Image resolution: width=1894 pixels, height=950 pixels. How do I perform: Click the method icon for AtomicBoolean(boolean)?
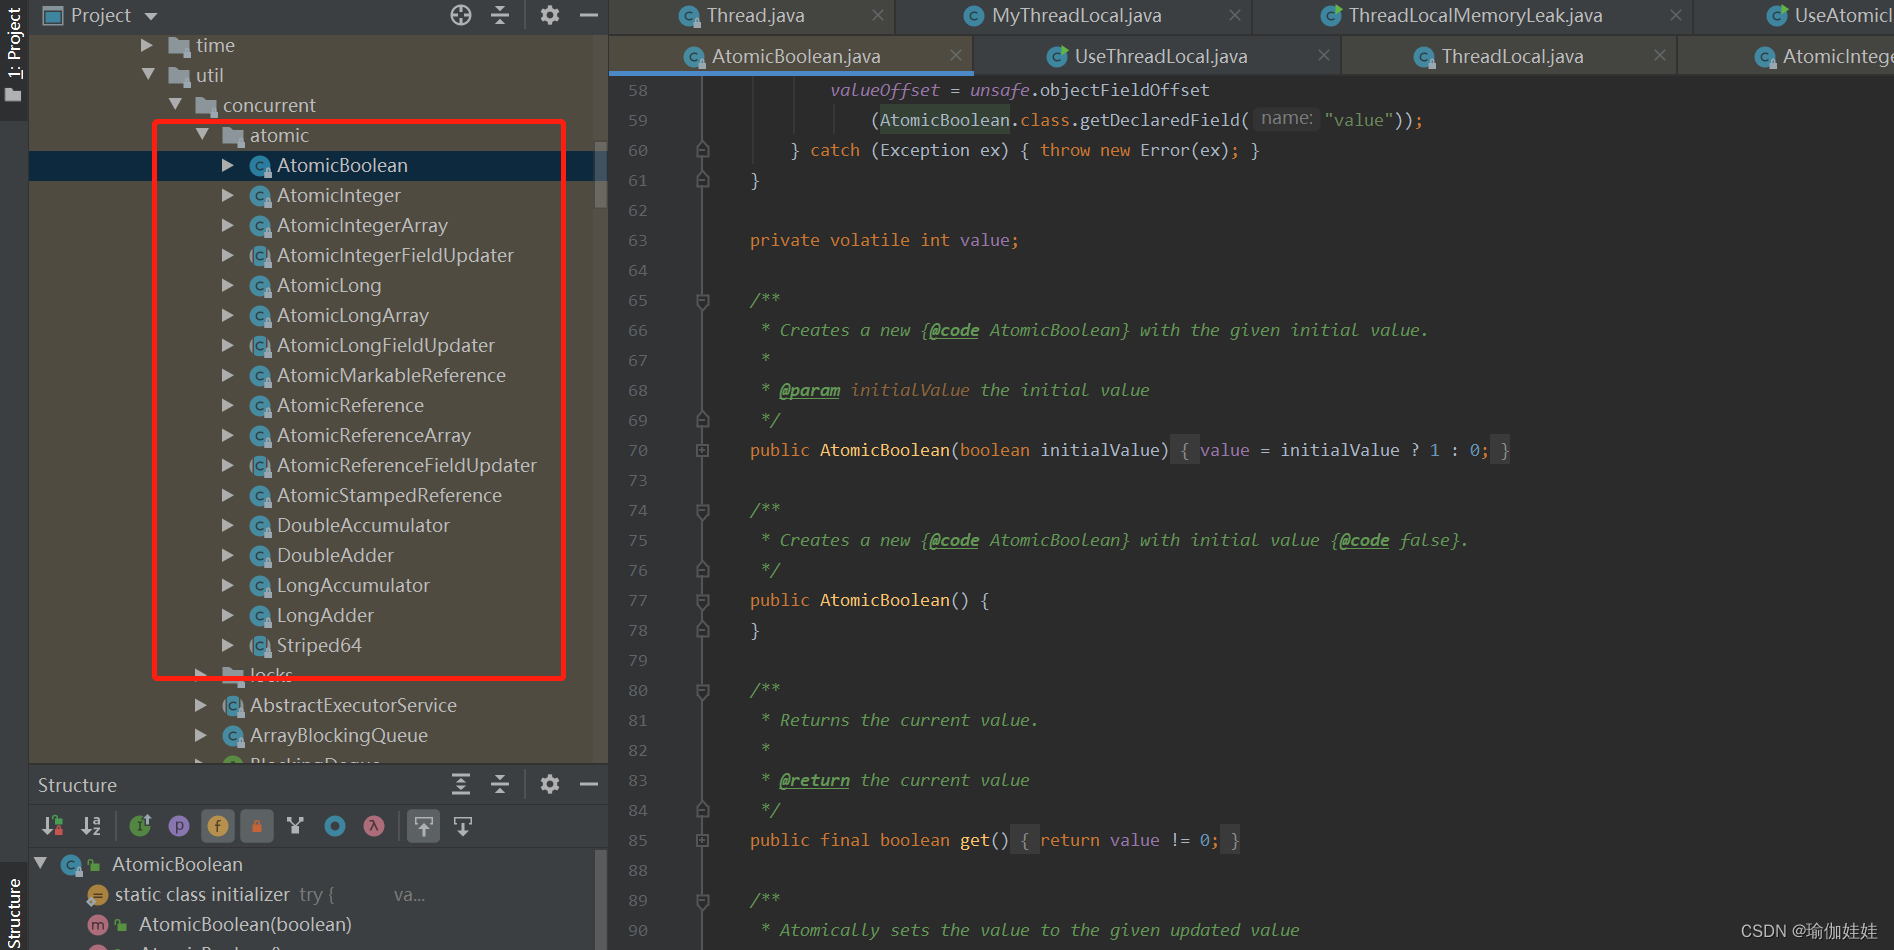coord(98,925)
